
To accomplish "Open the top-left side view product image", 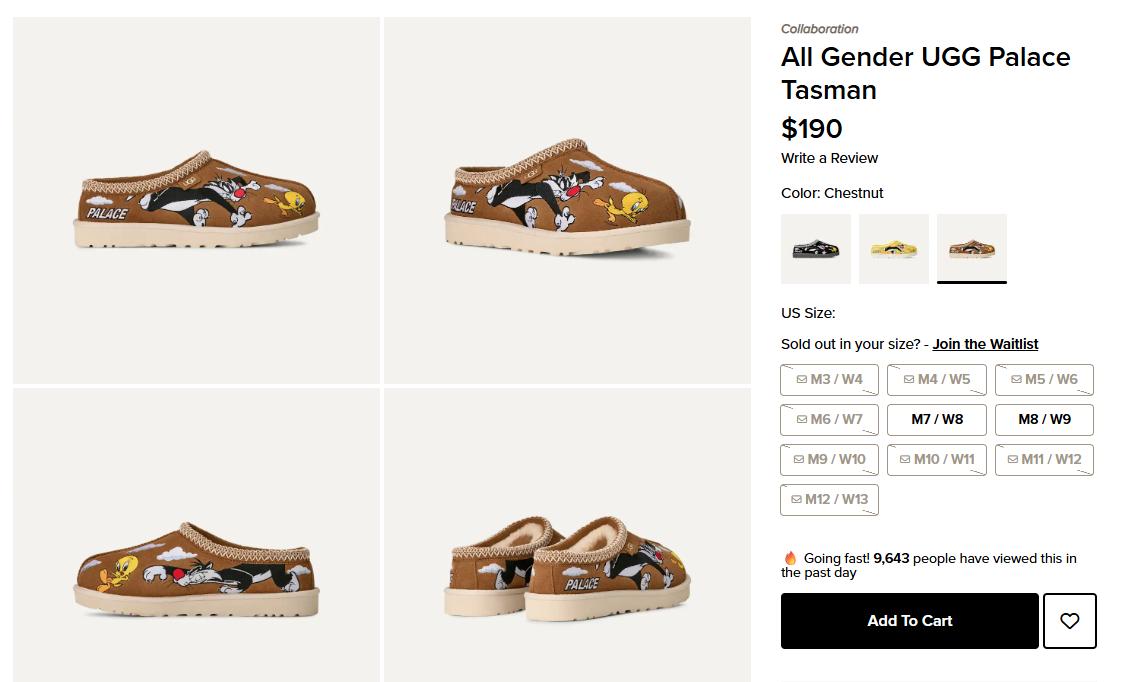I will pos(196,200).
